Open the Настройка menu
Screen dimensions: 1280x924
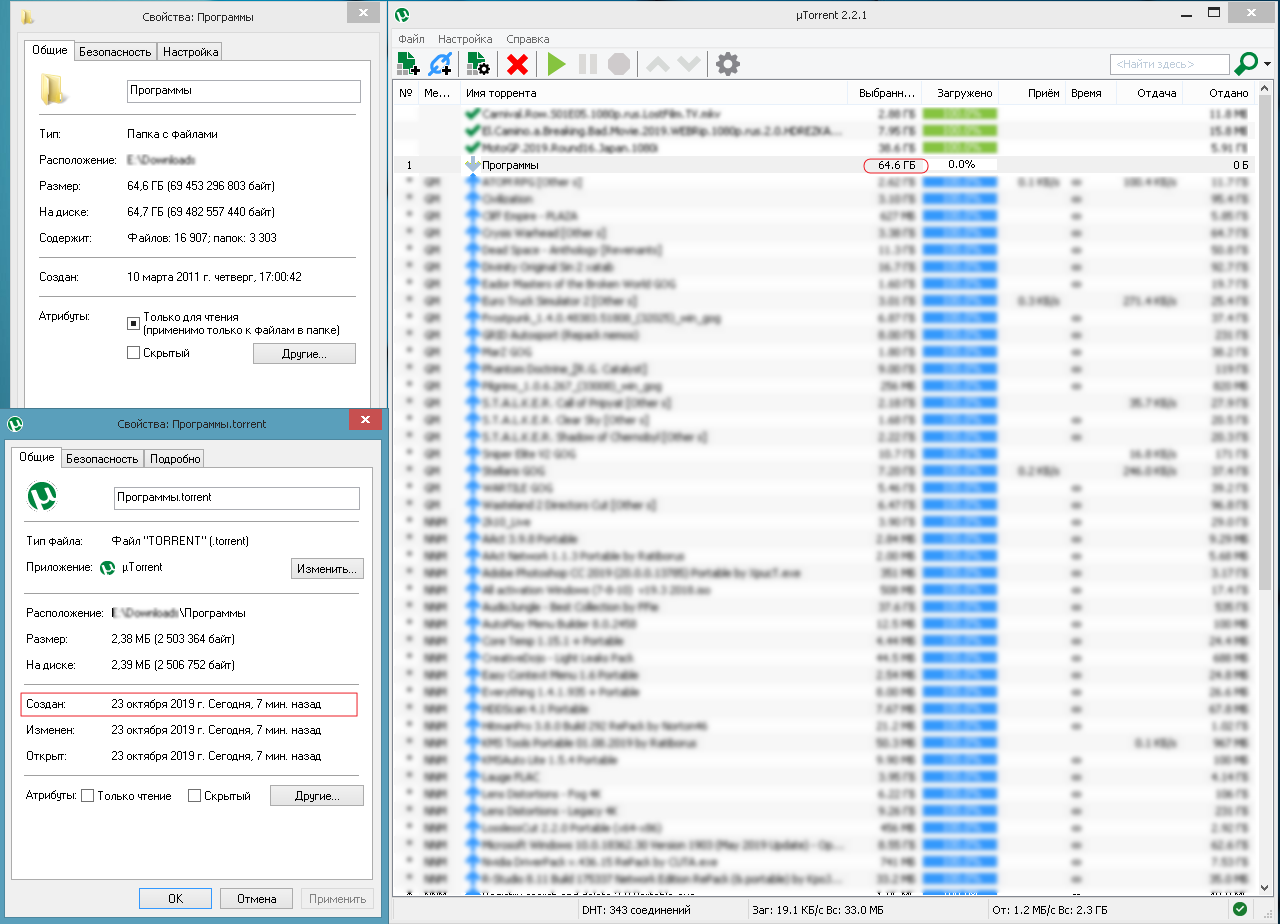coord(465,39)
